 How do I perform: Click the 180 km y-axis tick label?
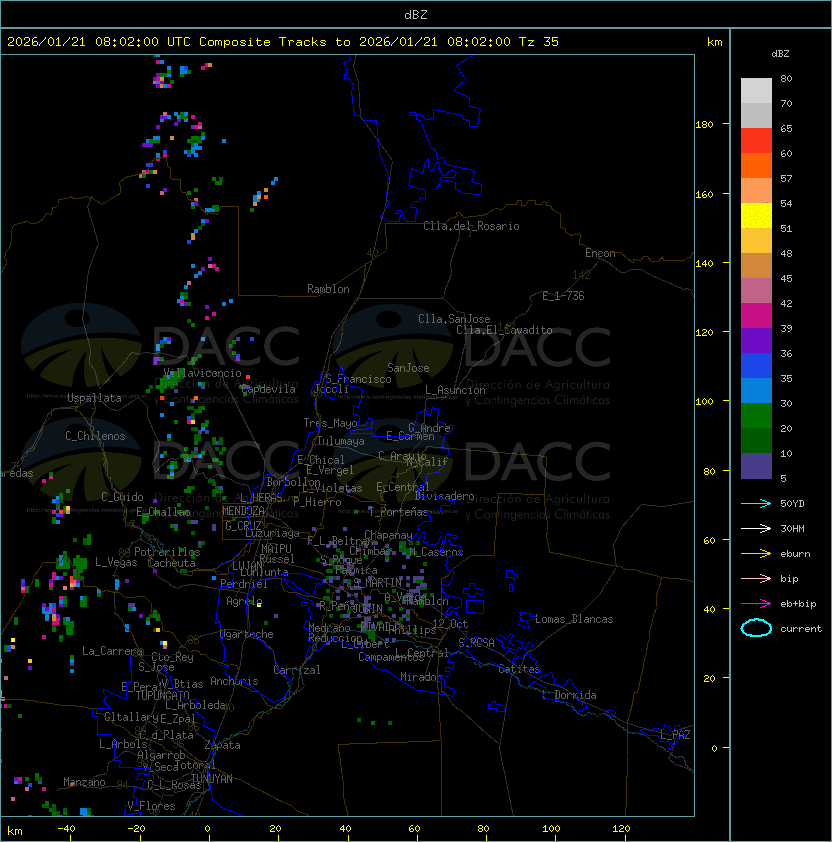click(704, 124)
